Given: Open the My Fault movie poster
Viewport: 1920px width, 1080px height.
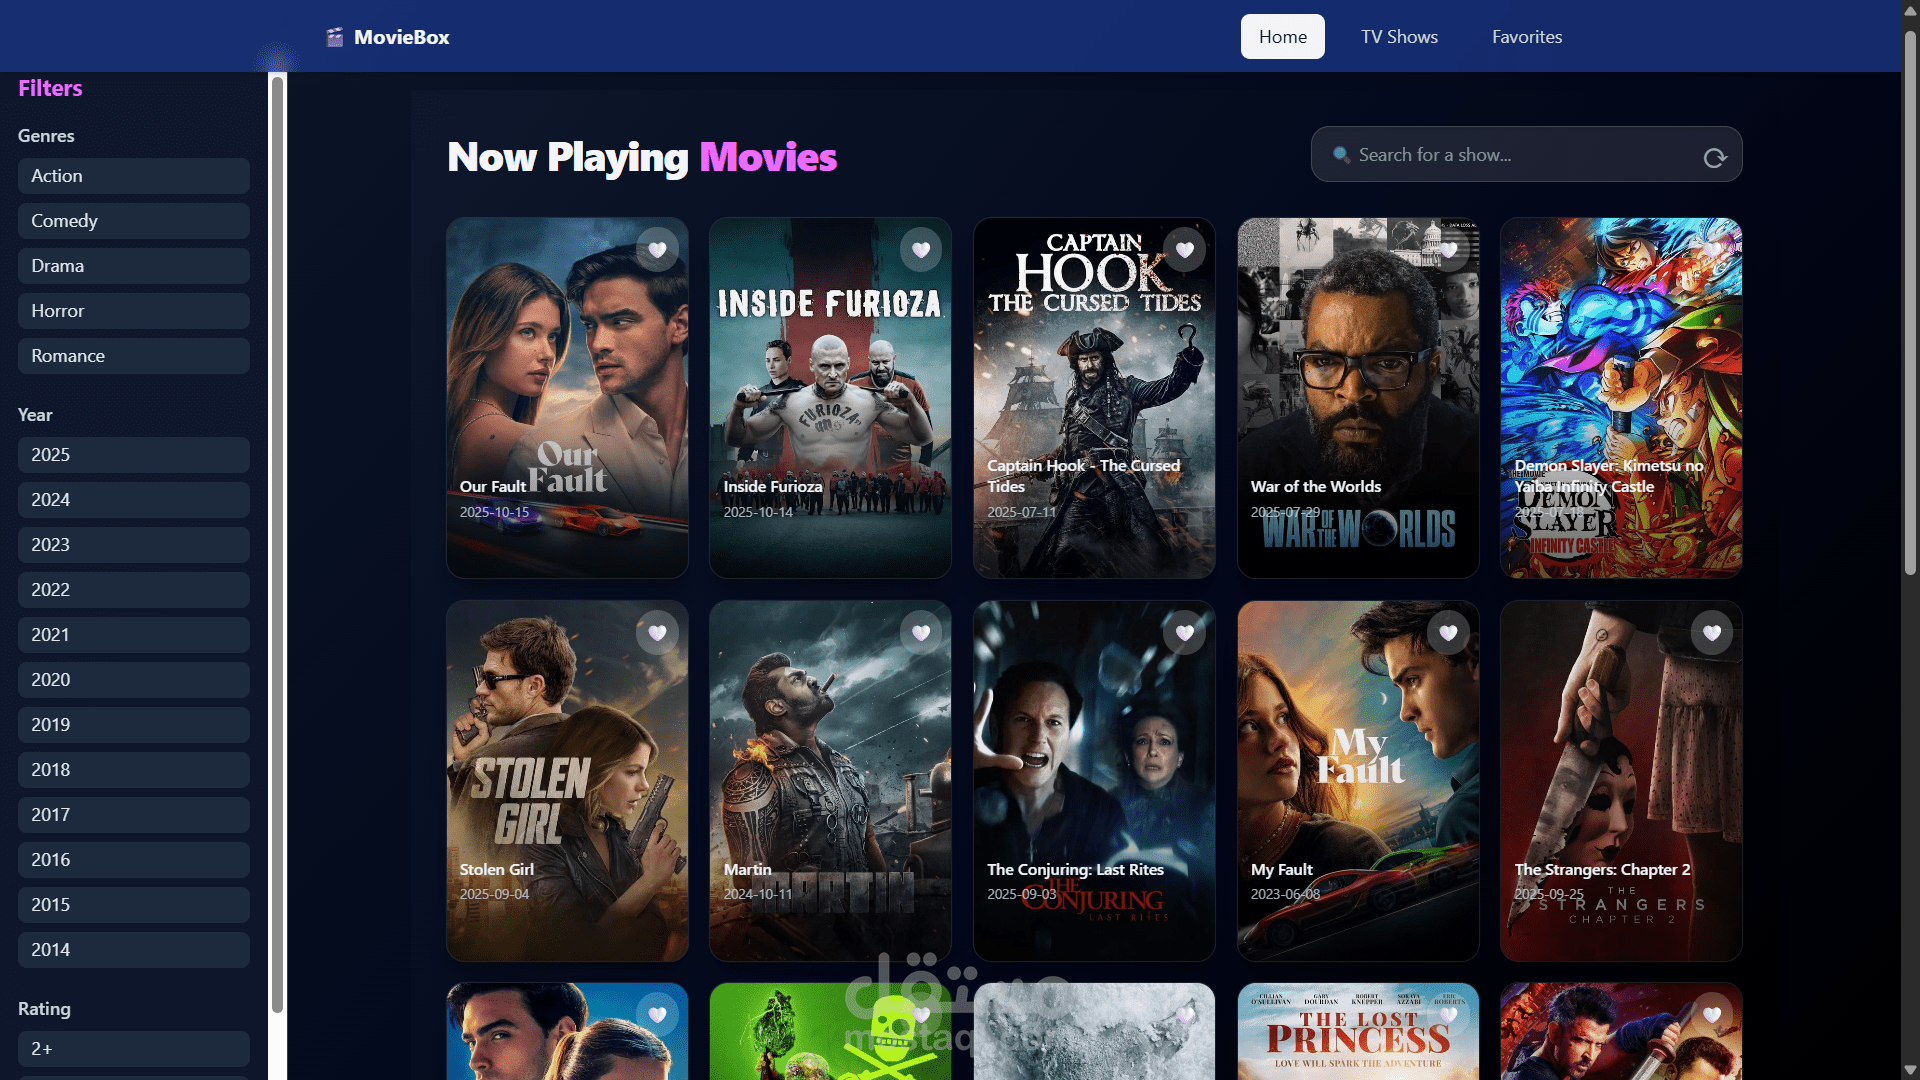Looking at the screenshot, I should click(1358, 781).
